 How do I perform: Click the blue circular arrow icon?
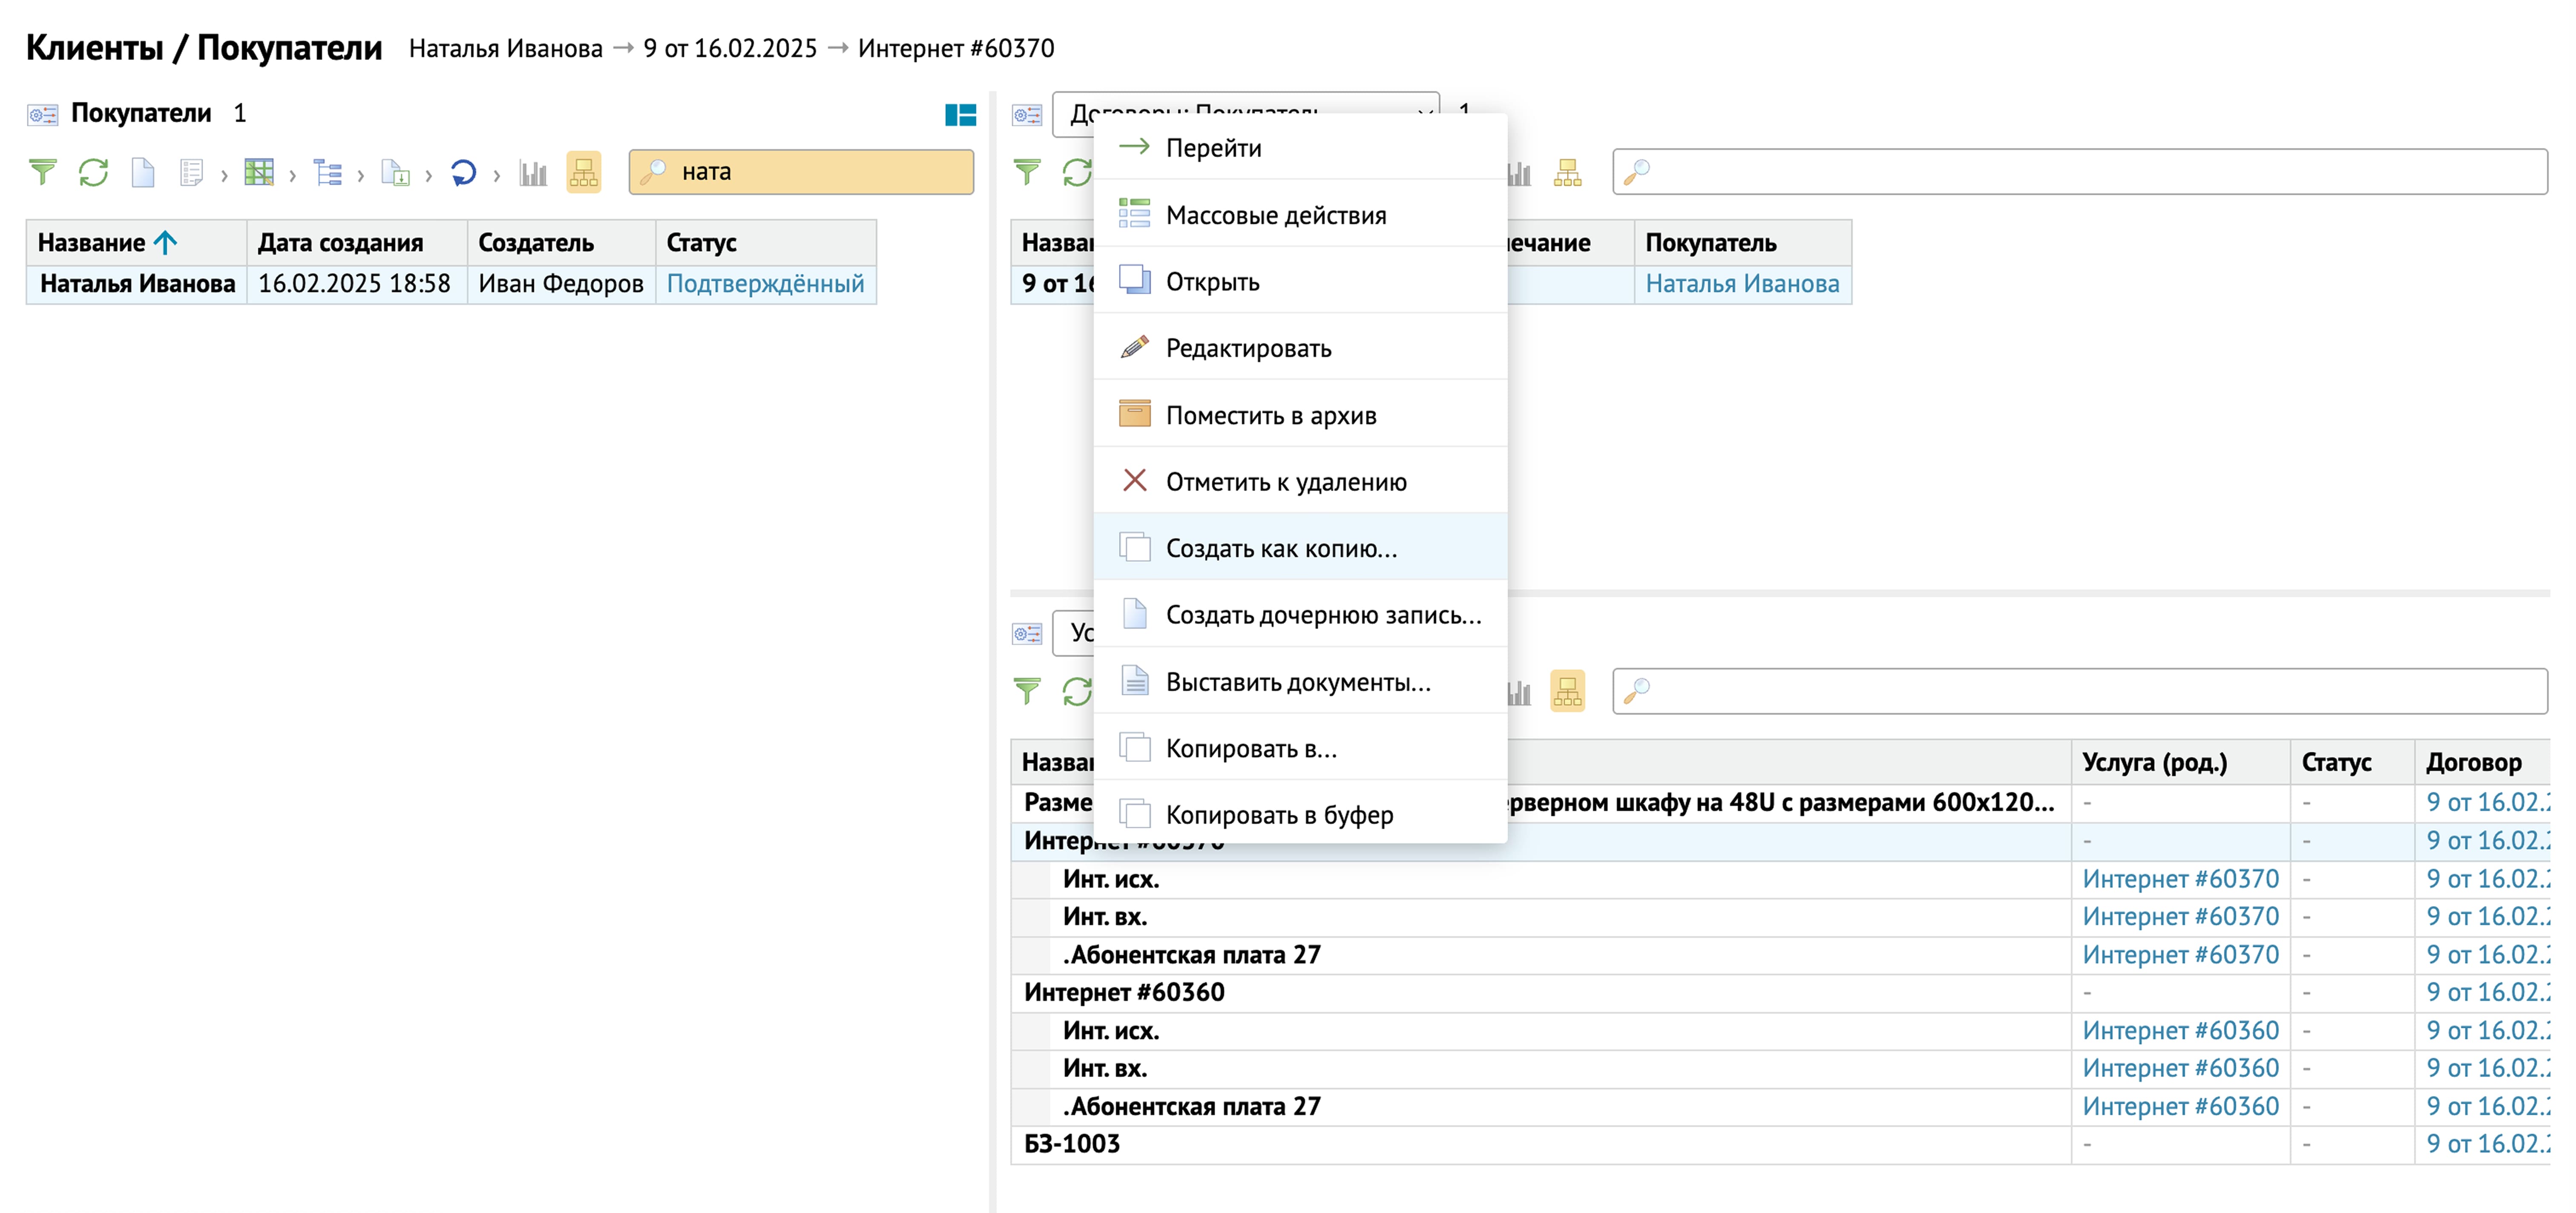click(x=463, y=173)
